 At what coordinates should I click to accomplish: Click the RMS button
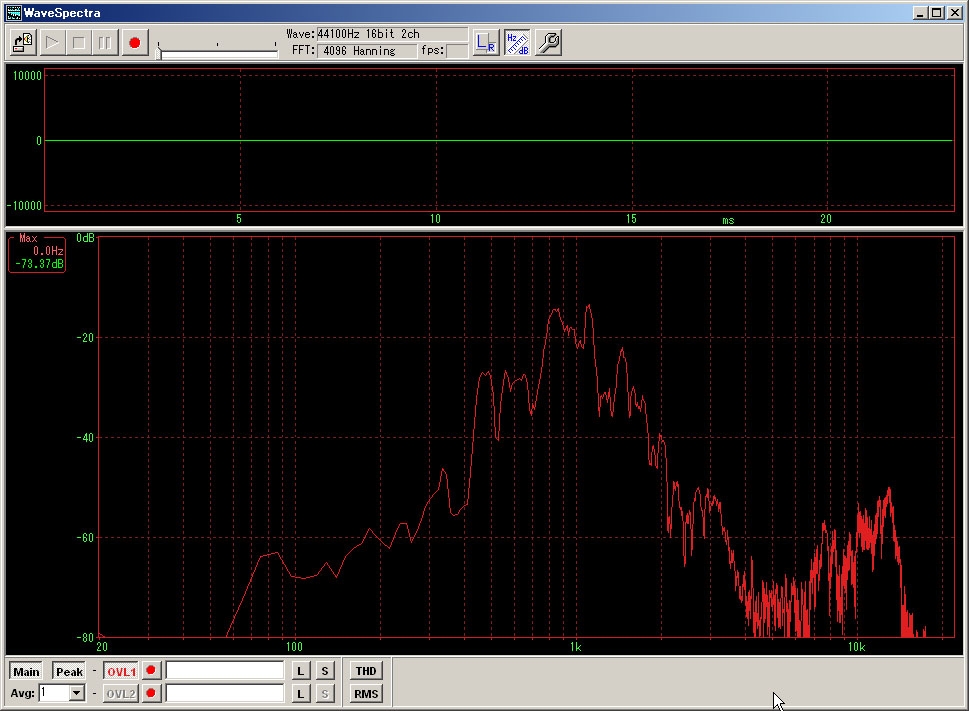coord(366,693)
